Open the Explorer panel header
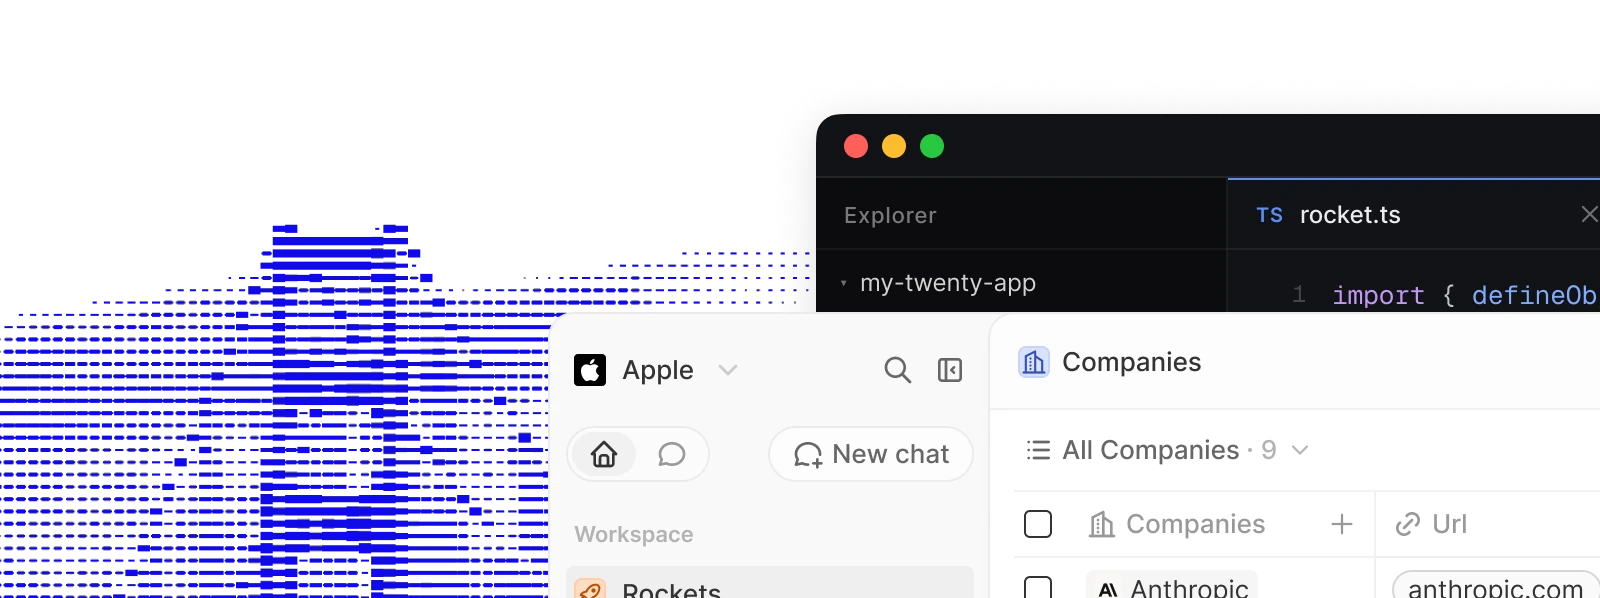1600x598 pixels. [890, 215]
